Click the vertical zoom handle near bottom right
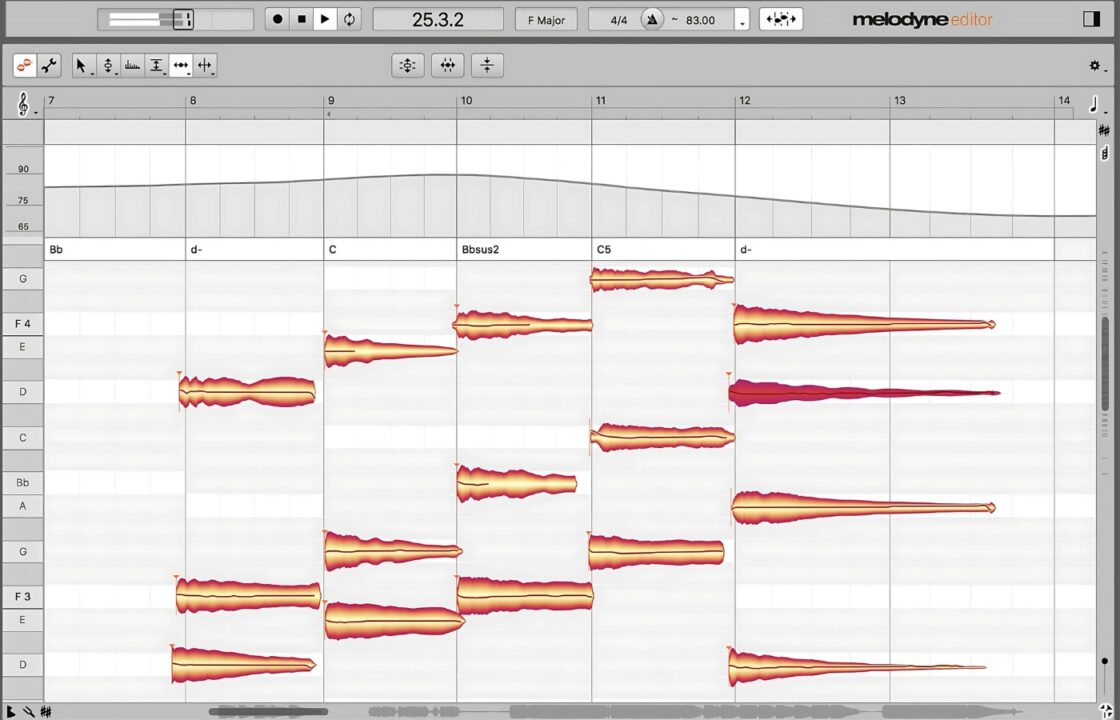 pyautogui.click(x=1105, y=662)
